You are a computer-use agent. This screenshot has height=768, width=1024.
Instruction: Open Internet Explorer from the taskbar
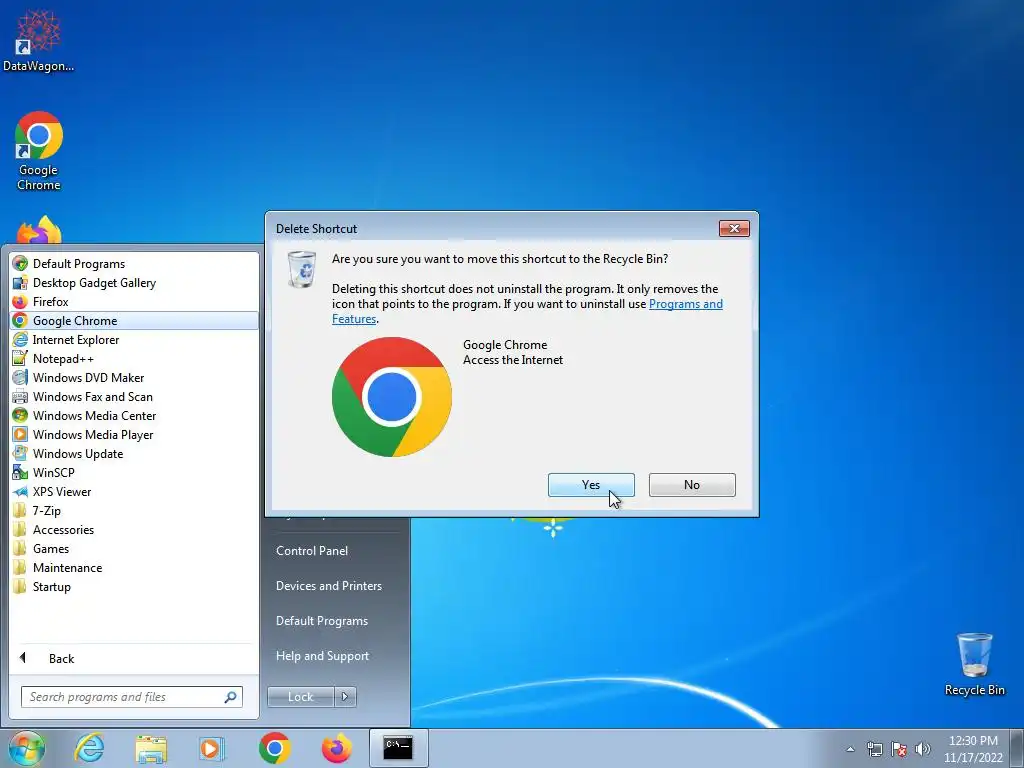point(89,748)
